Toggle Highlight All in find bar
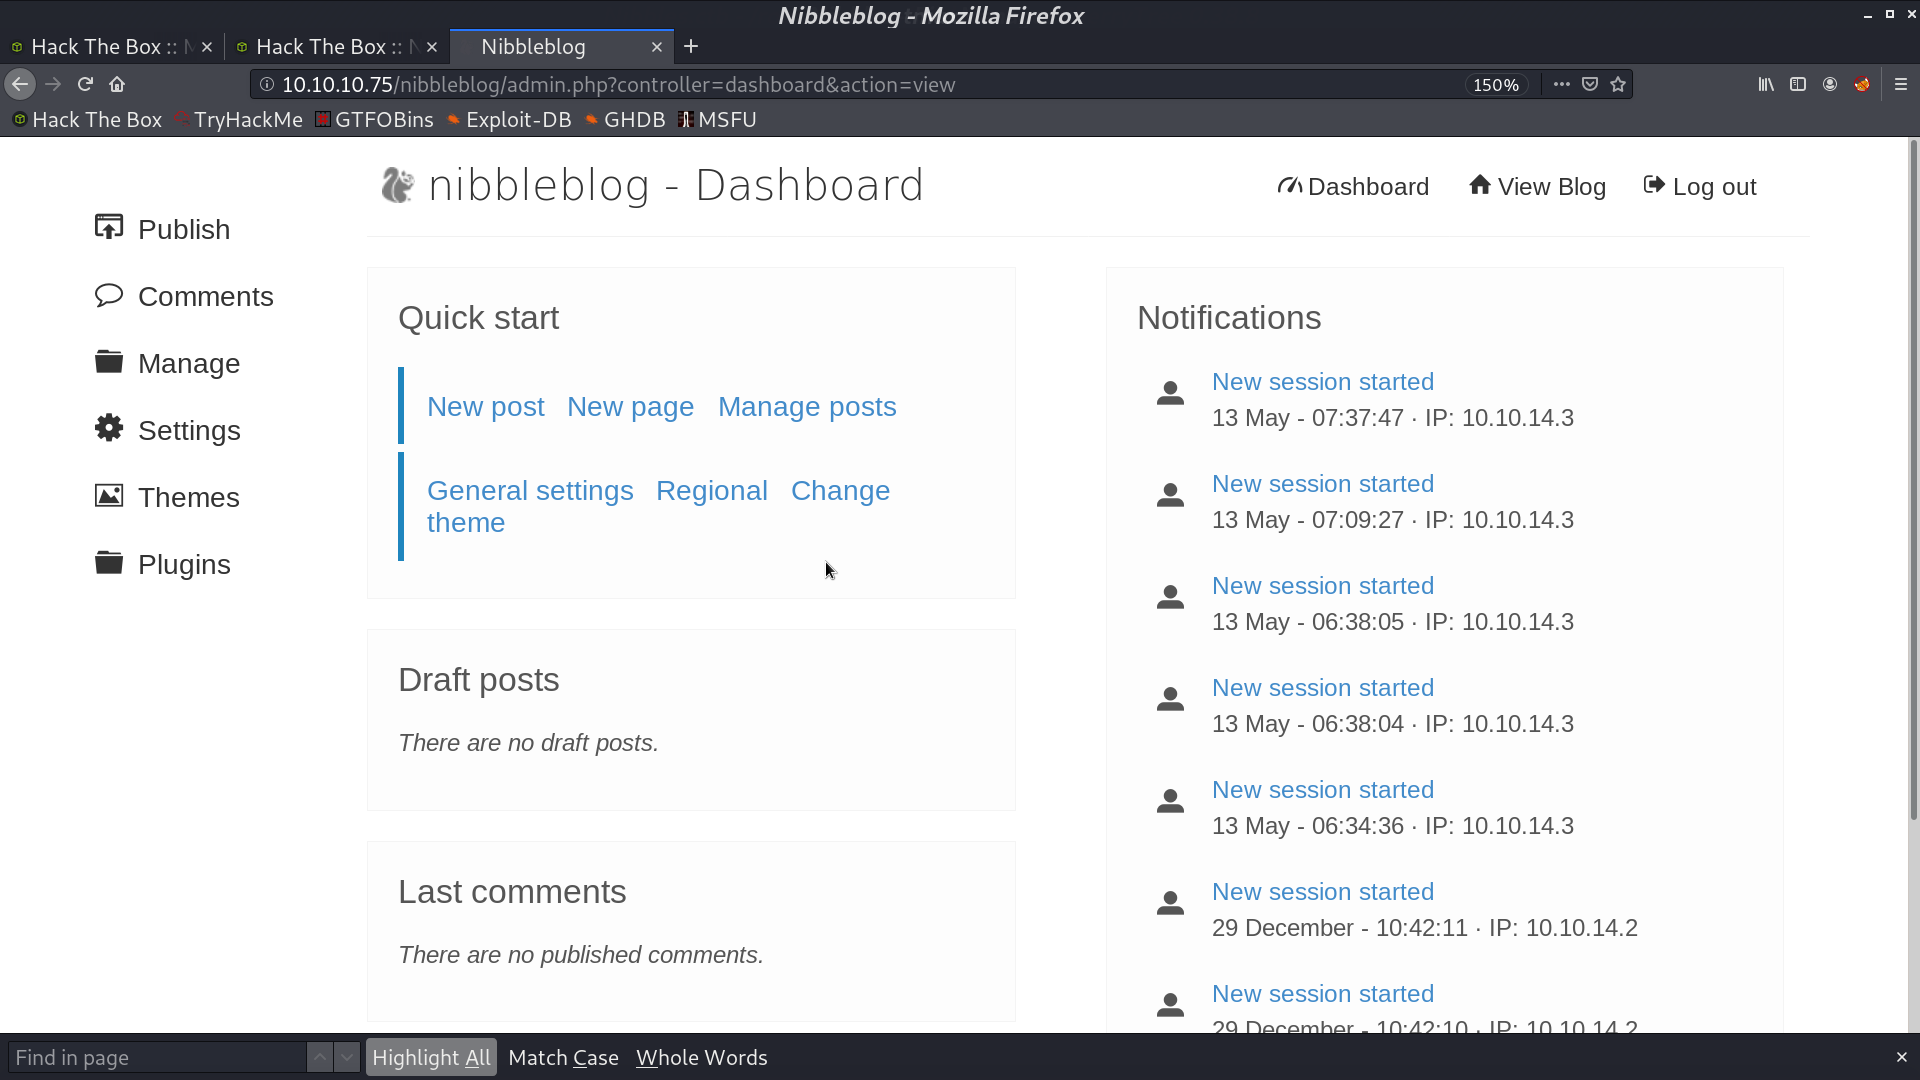Viewport: 1920px width, 1080px height. (431, 1058)
